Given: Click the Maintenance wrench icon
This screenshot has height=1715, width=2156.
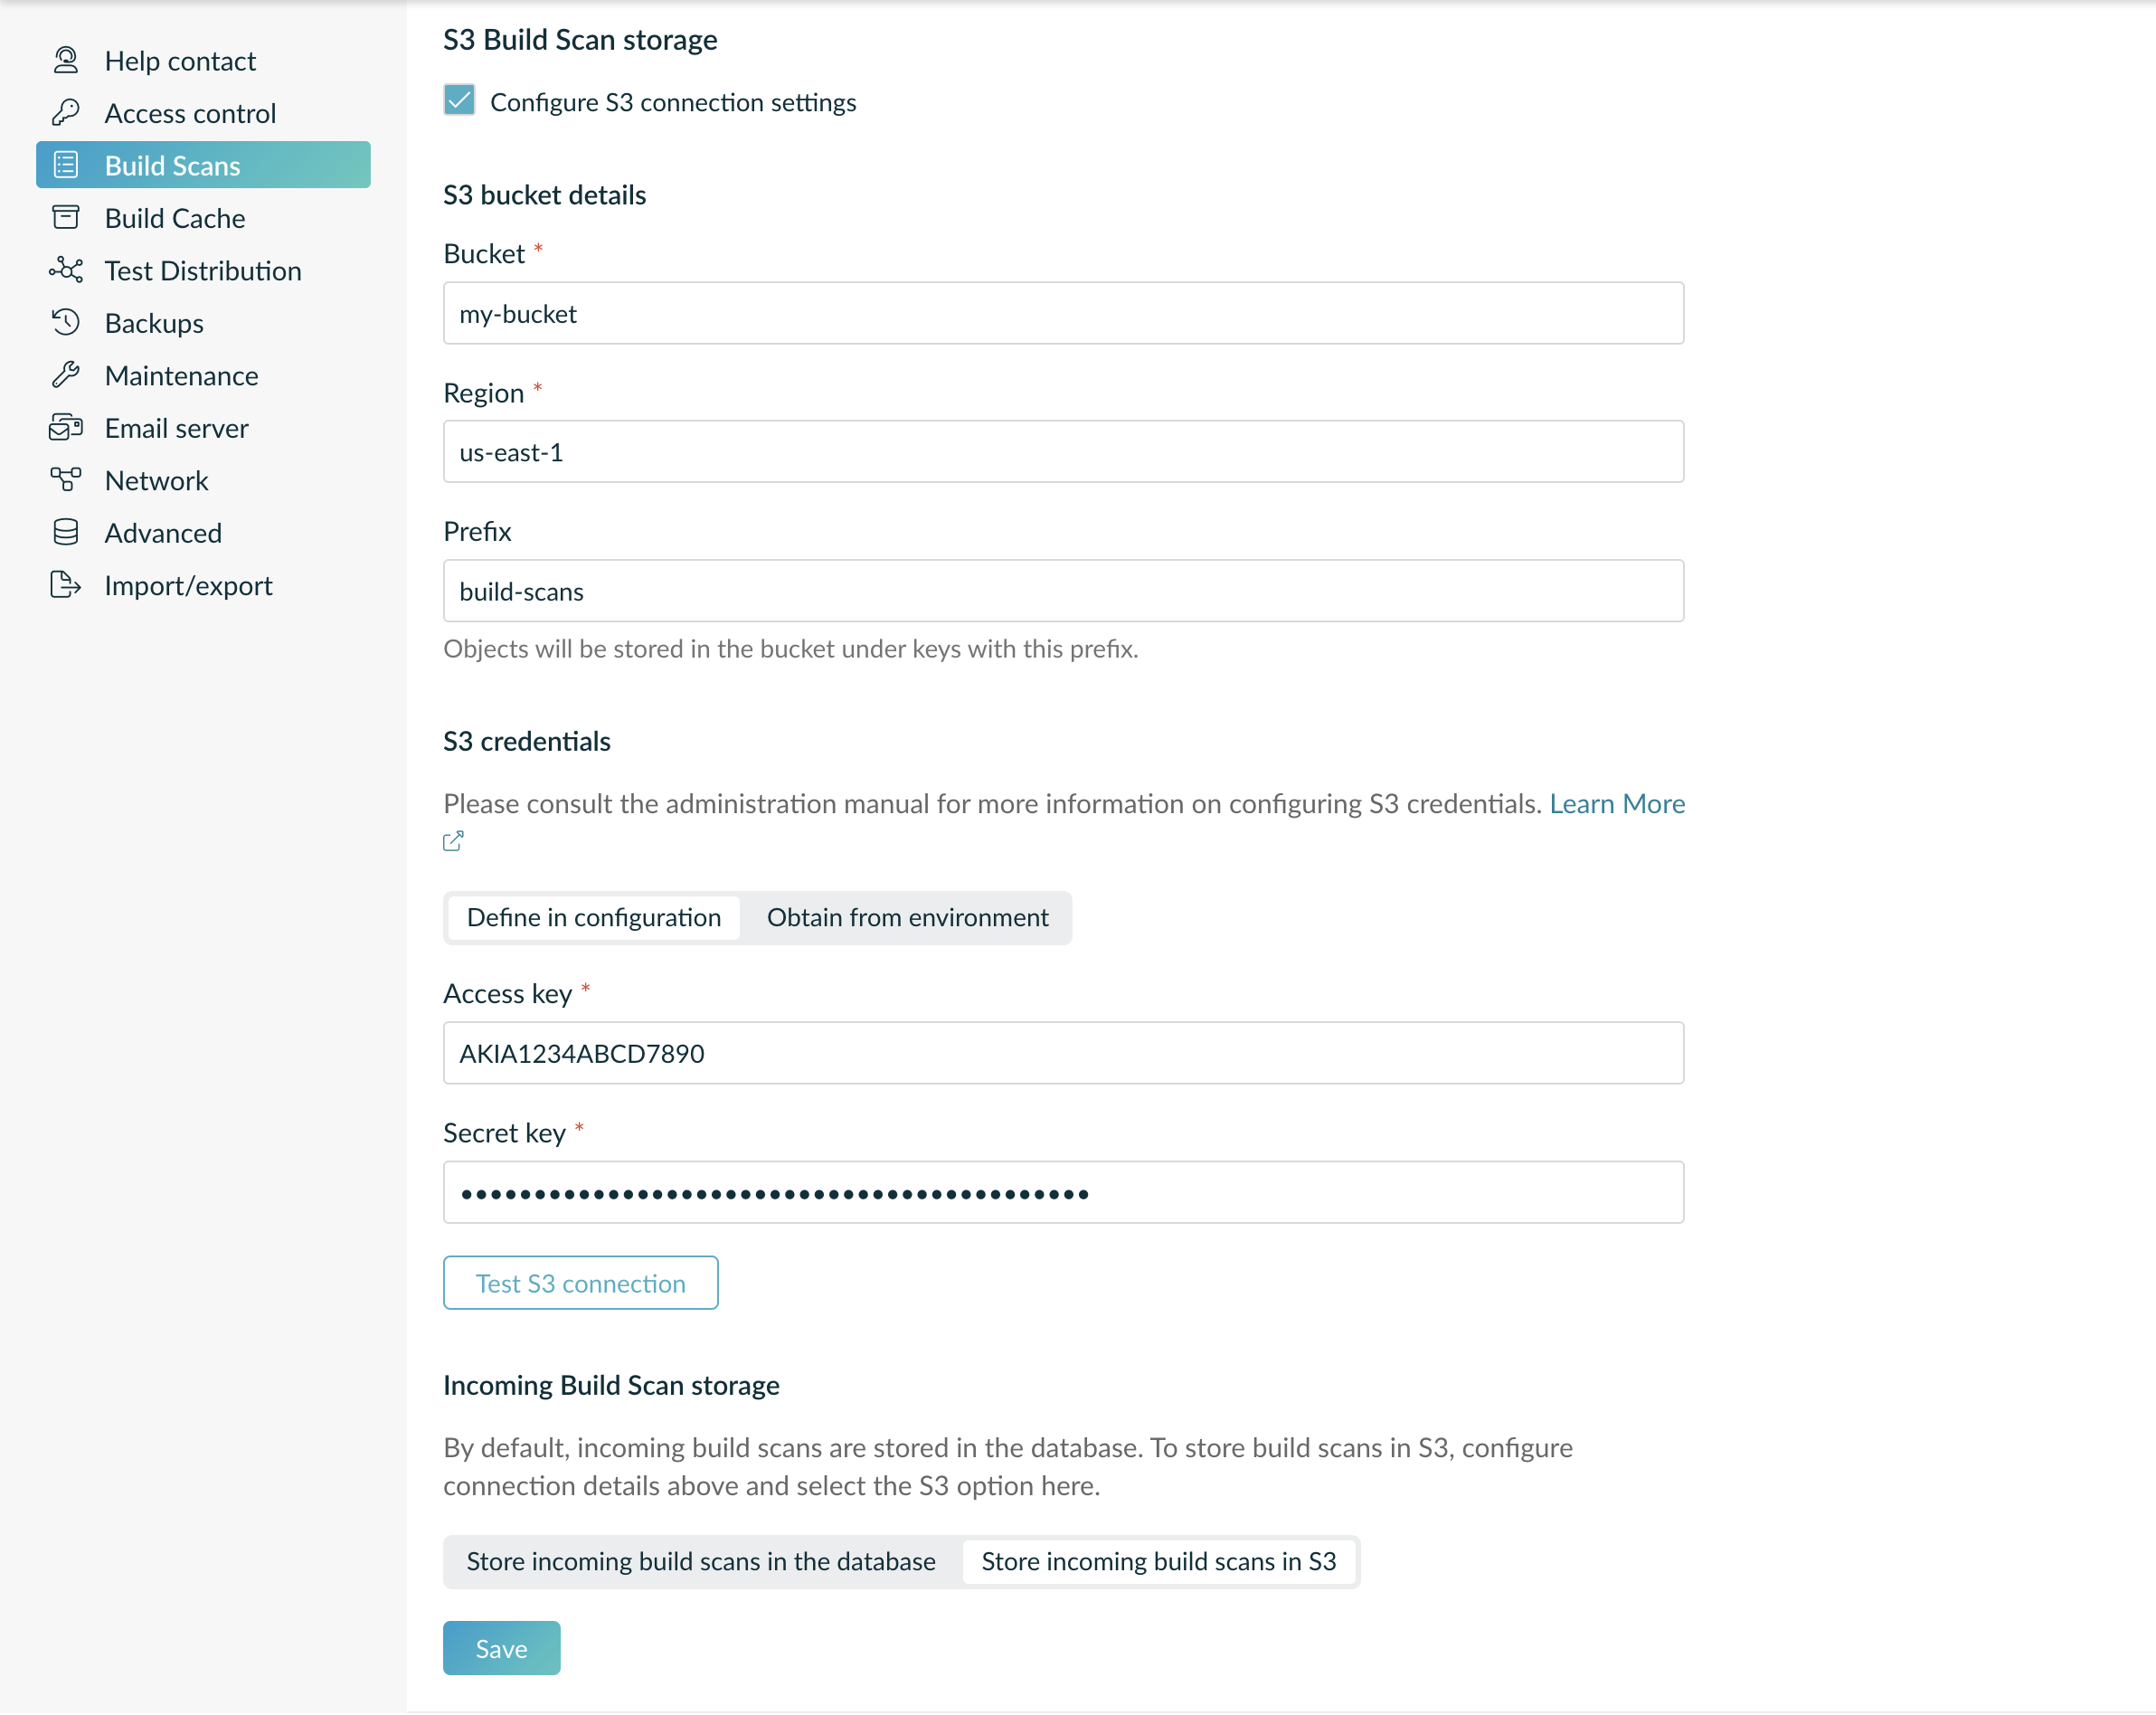Looking at the screenshot, I should click(x=66, y=375).
